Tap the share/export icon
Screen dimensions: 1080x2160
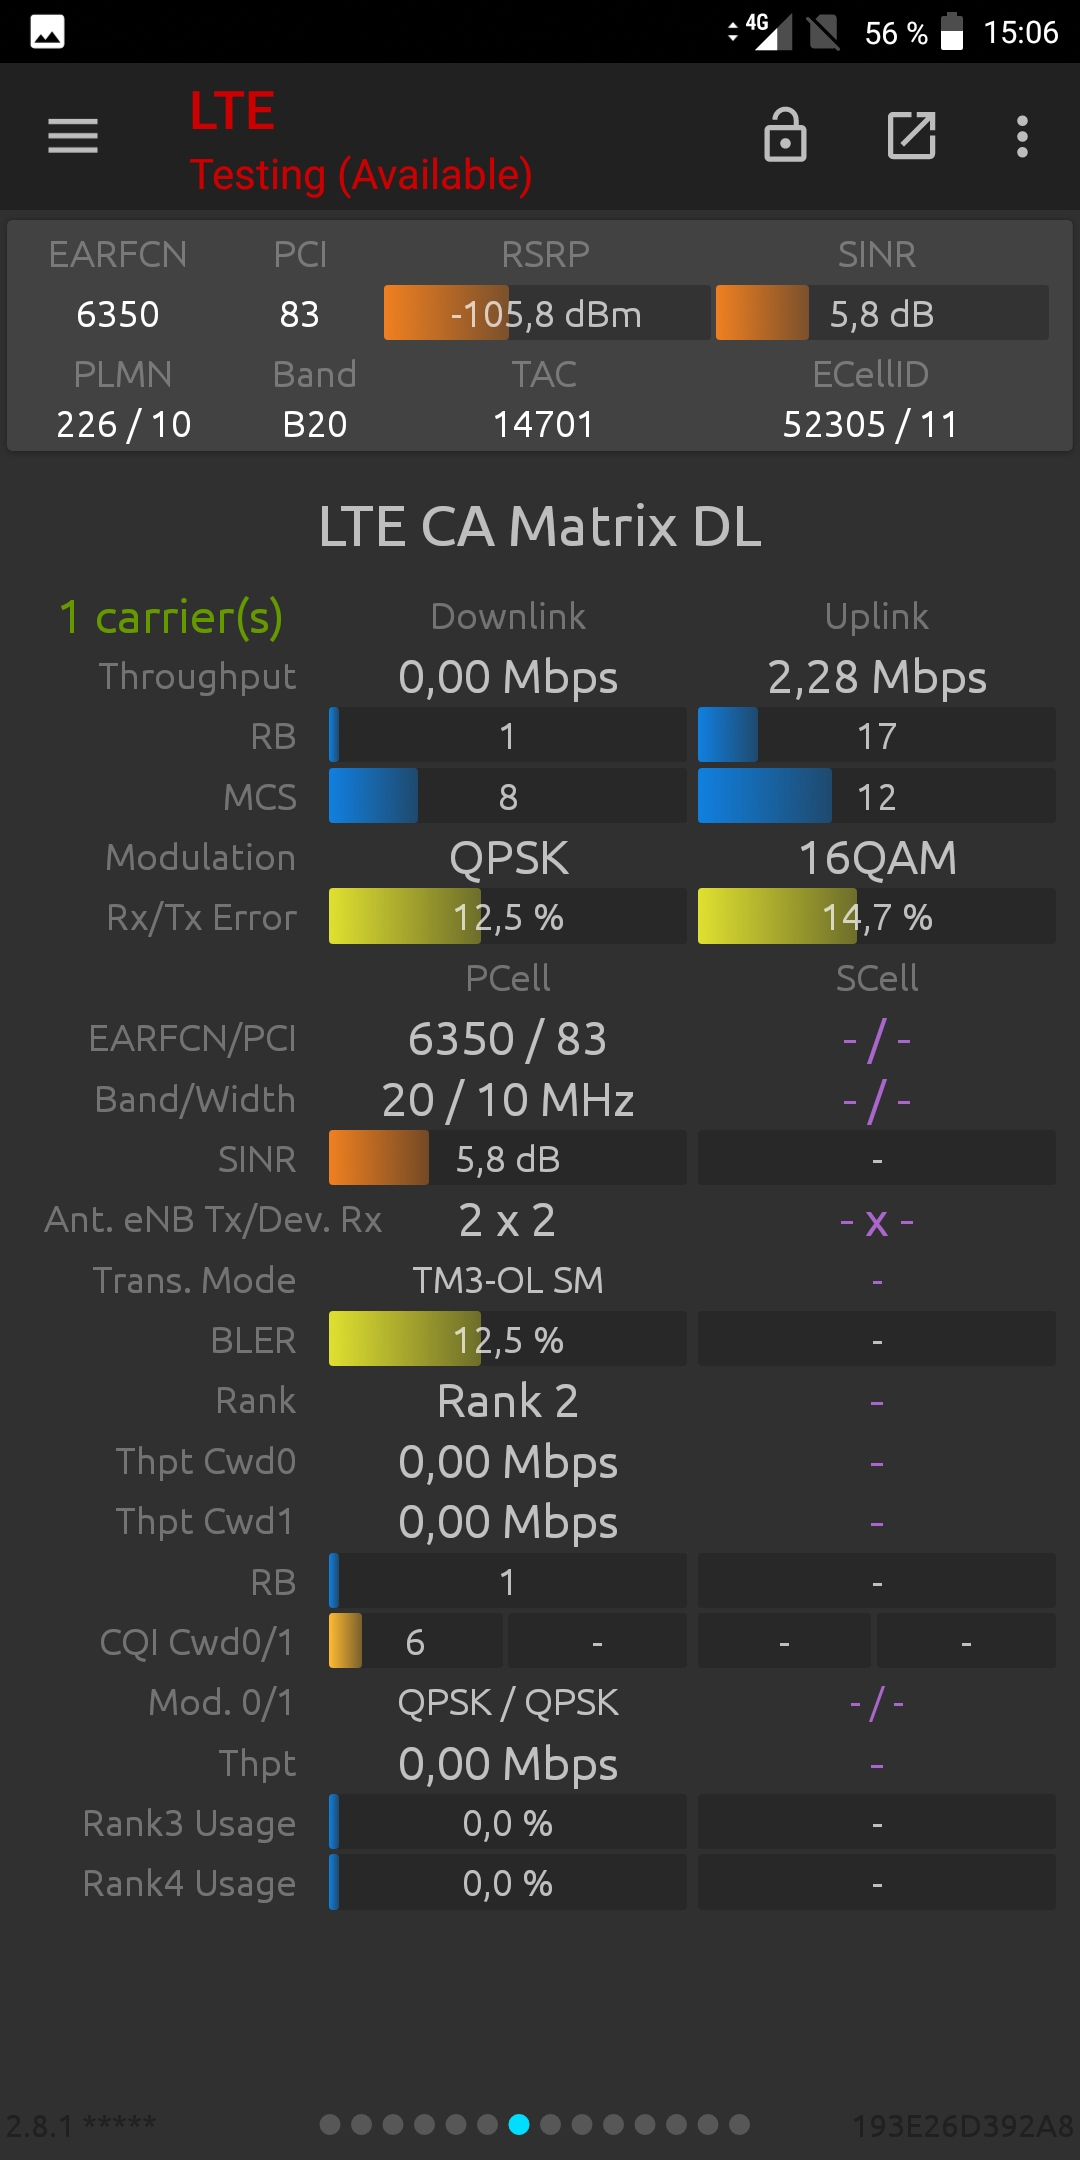click(912, 135)
